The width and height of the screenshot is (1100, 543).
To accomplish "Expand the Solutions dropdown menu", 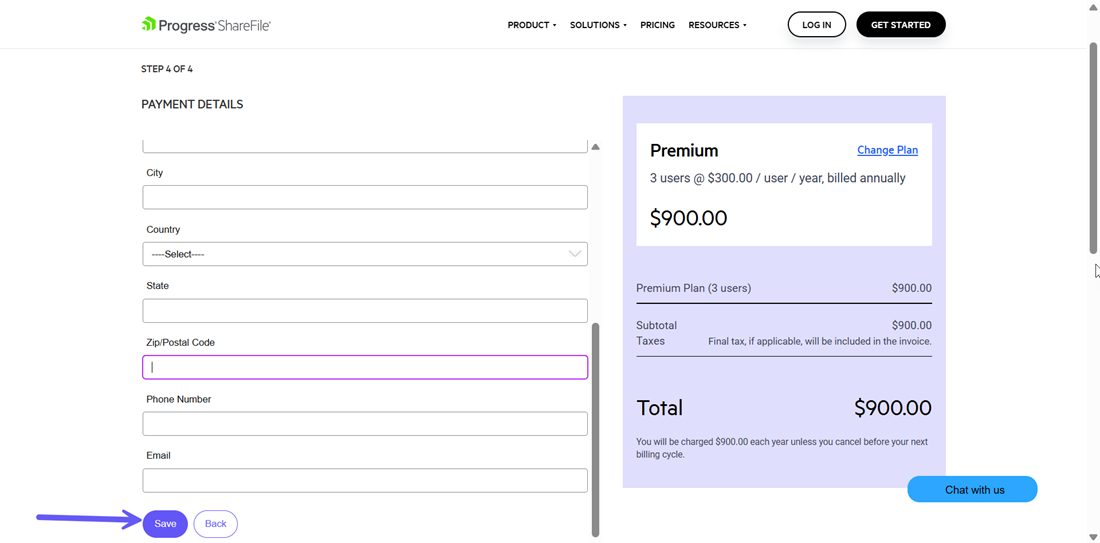I will [598, 25].
